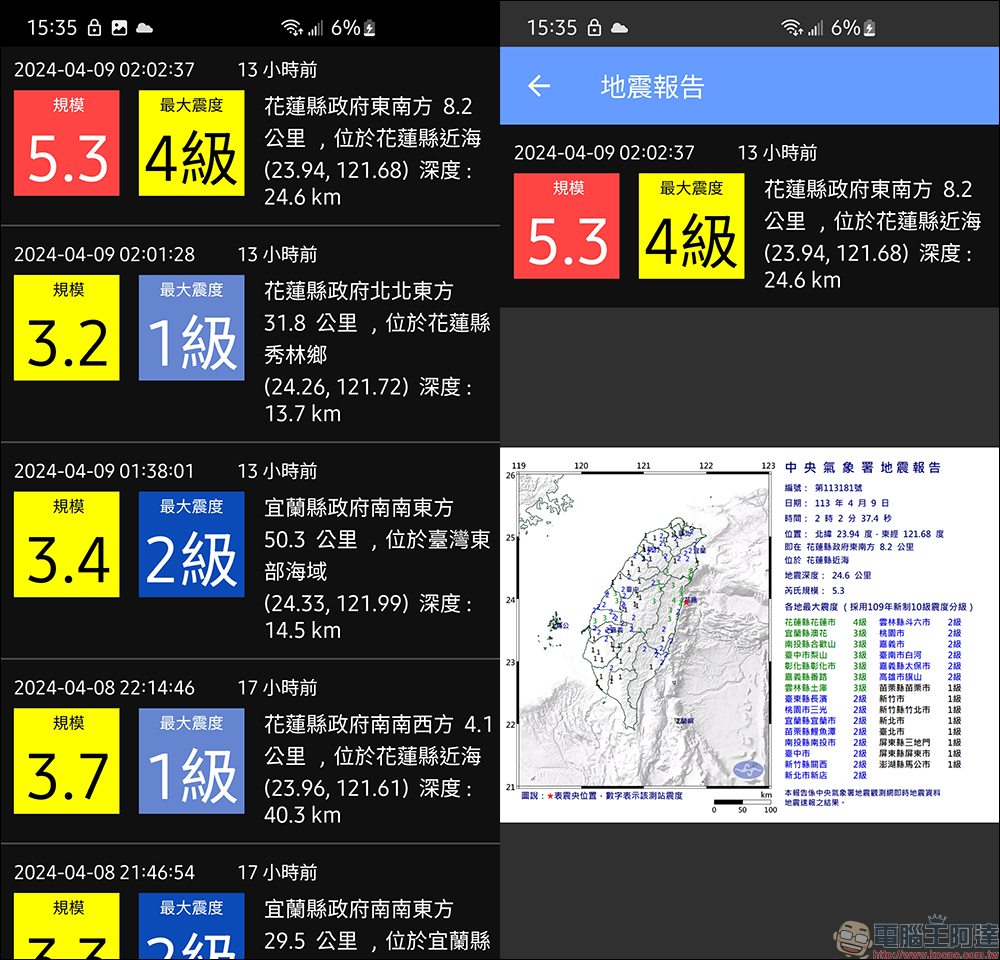This screenshot has width=1000, height=960.
Task: Select the 2024-04-08 22:14:46 timestamp
Action: point(104,688)
